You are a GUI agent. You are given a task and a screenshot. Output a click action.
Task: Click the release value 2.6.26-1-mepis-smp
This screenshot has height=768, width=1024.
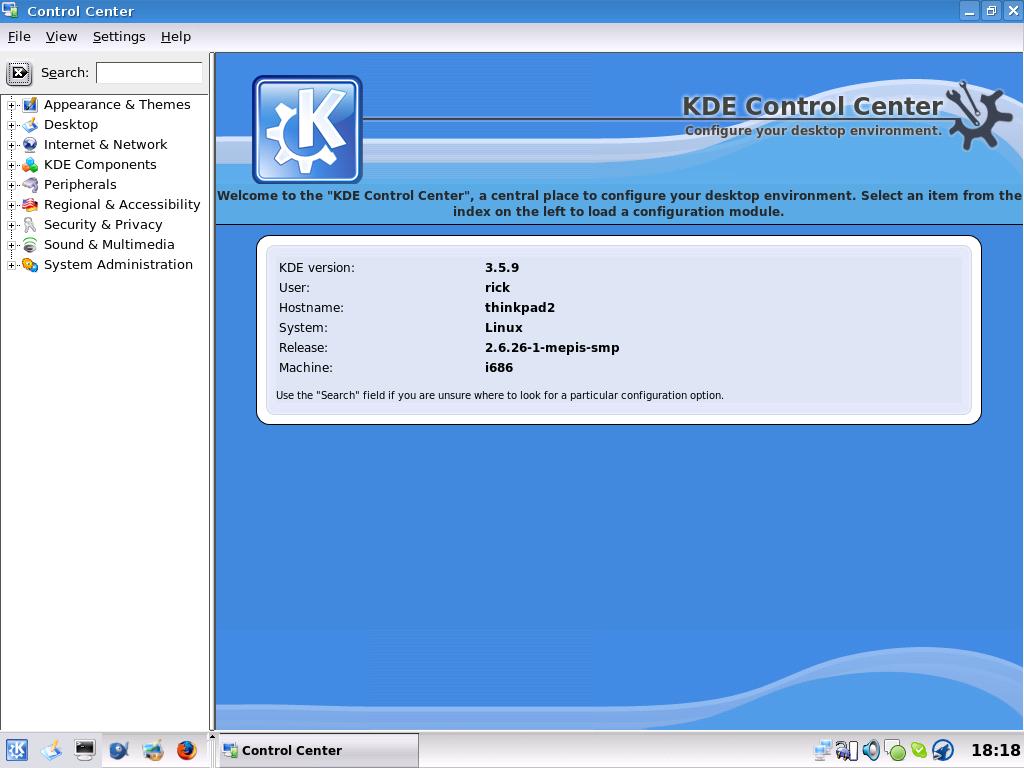(552, 347)
